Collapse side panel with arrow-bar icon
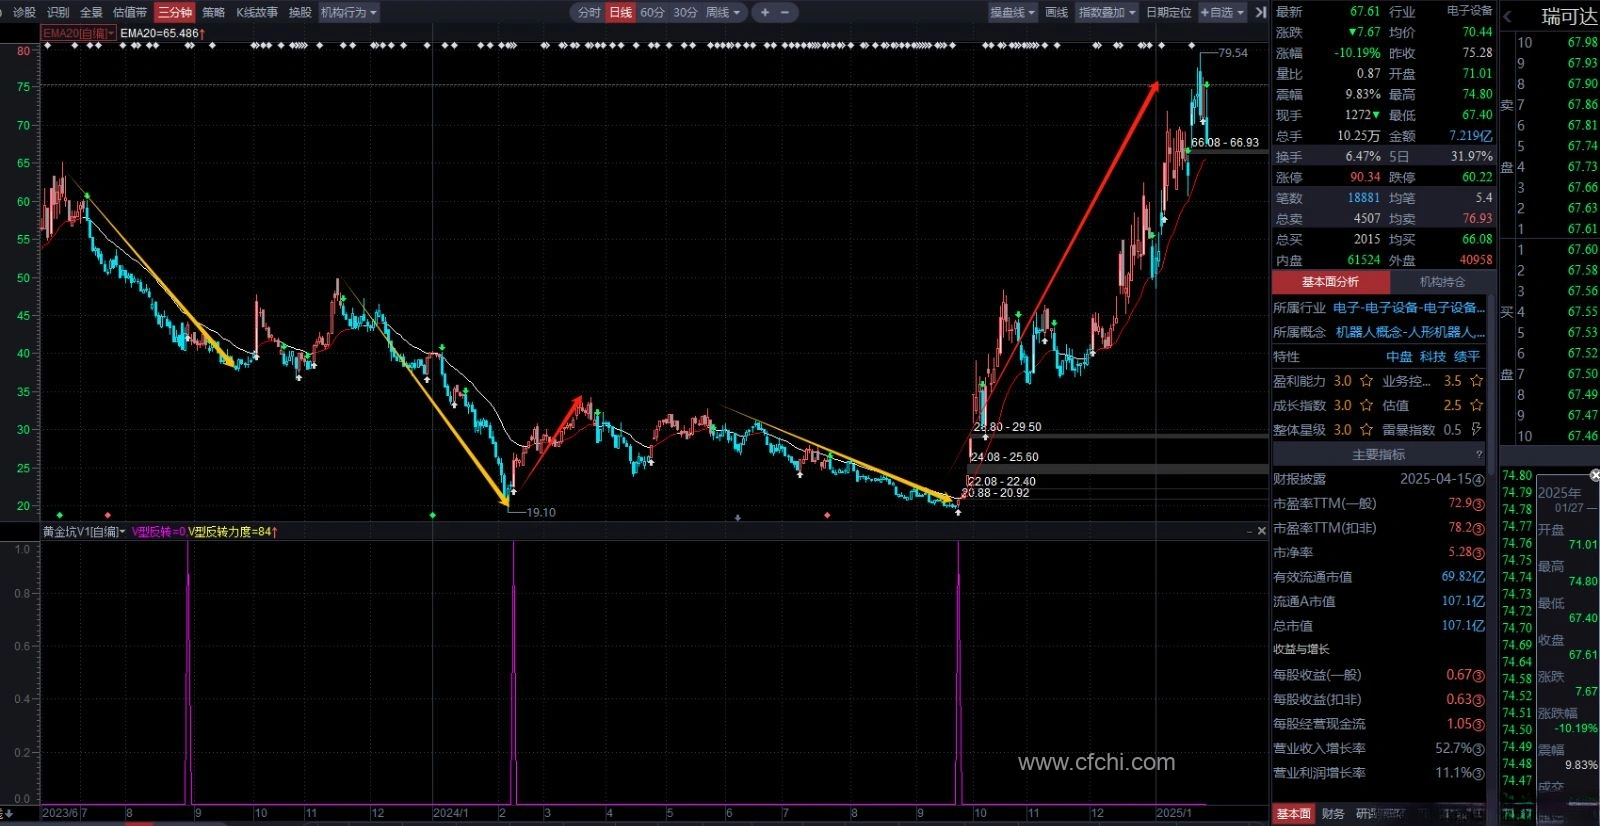Viewport: 1600px width, 826px height. coord(1260,12)
